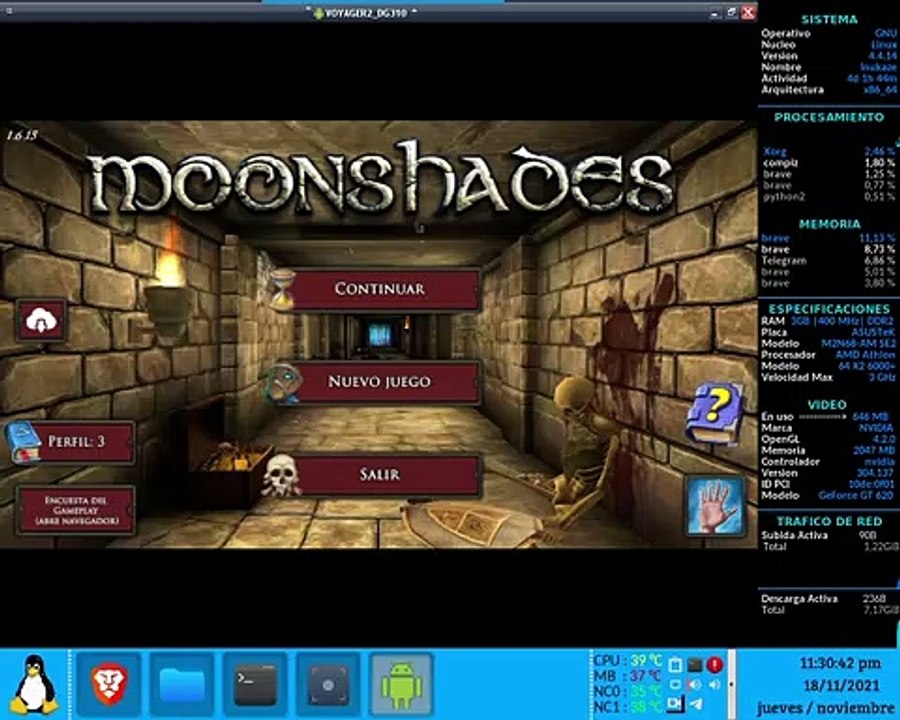This screenshot has width=900, height=720.
Task: Click the hourglass beside Continuar
Action: click(282, 290)
